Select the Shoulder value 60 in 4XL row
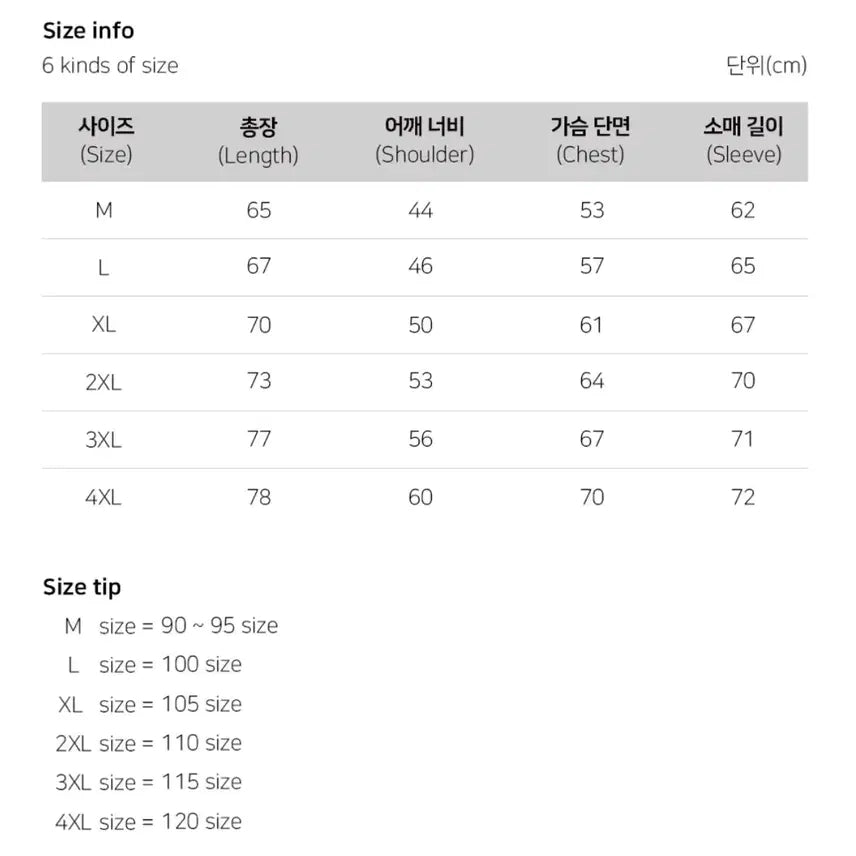The image size is (856, 856). pos(421,497)
